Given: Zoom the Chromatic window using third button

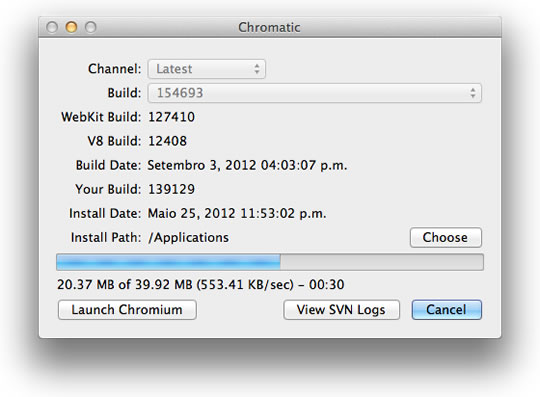Looking at the screenshot, I should coord(91,27).
